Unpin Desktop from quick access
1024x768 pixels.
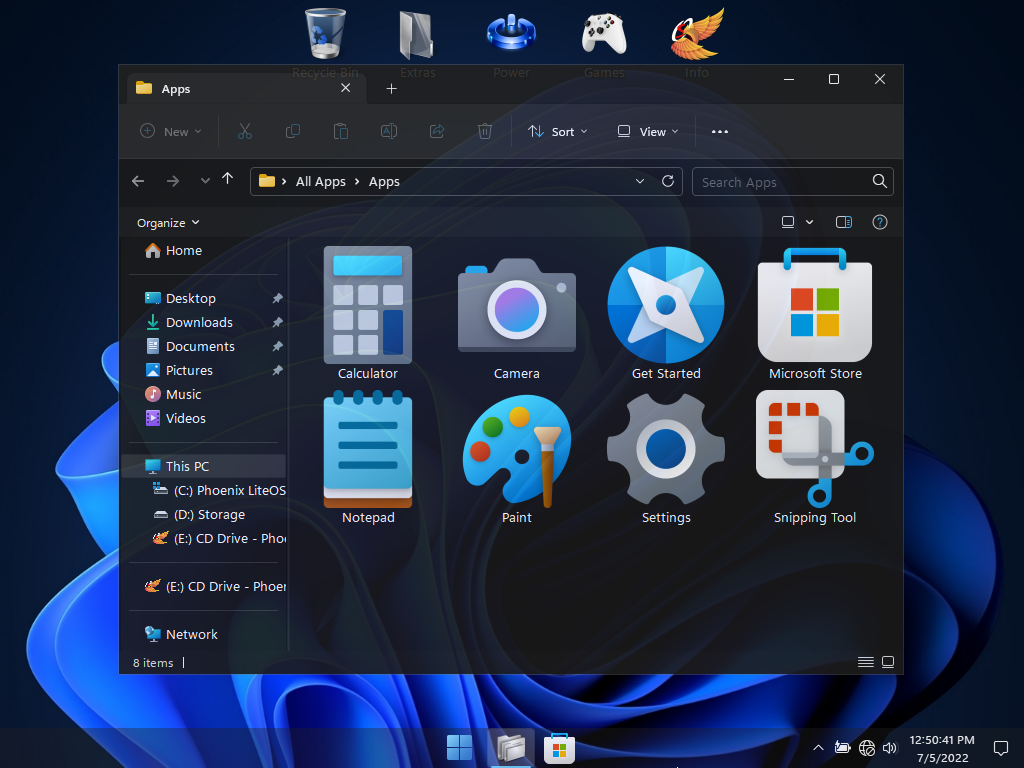[278, 298]
